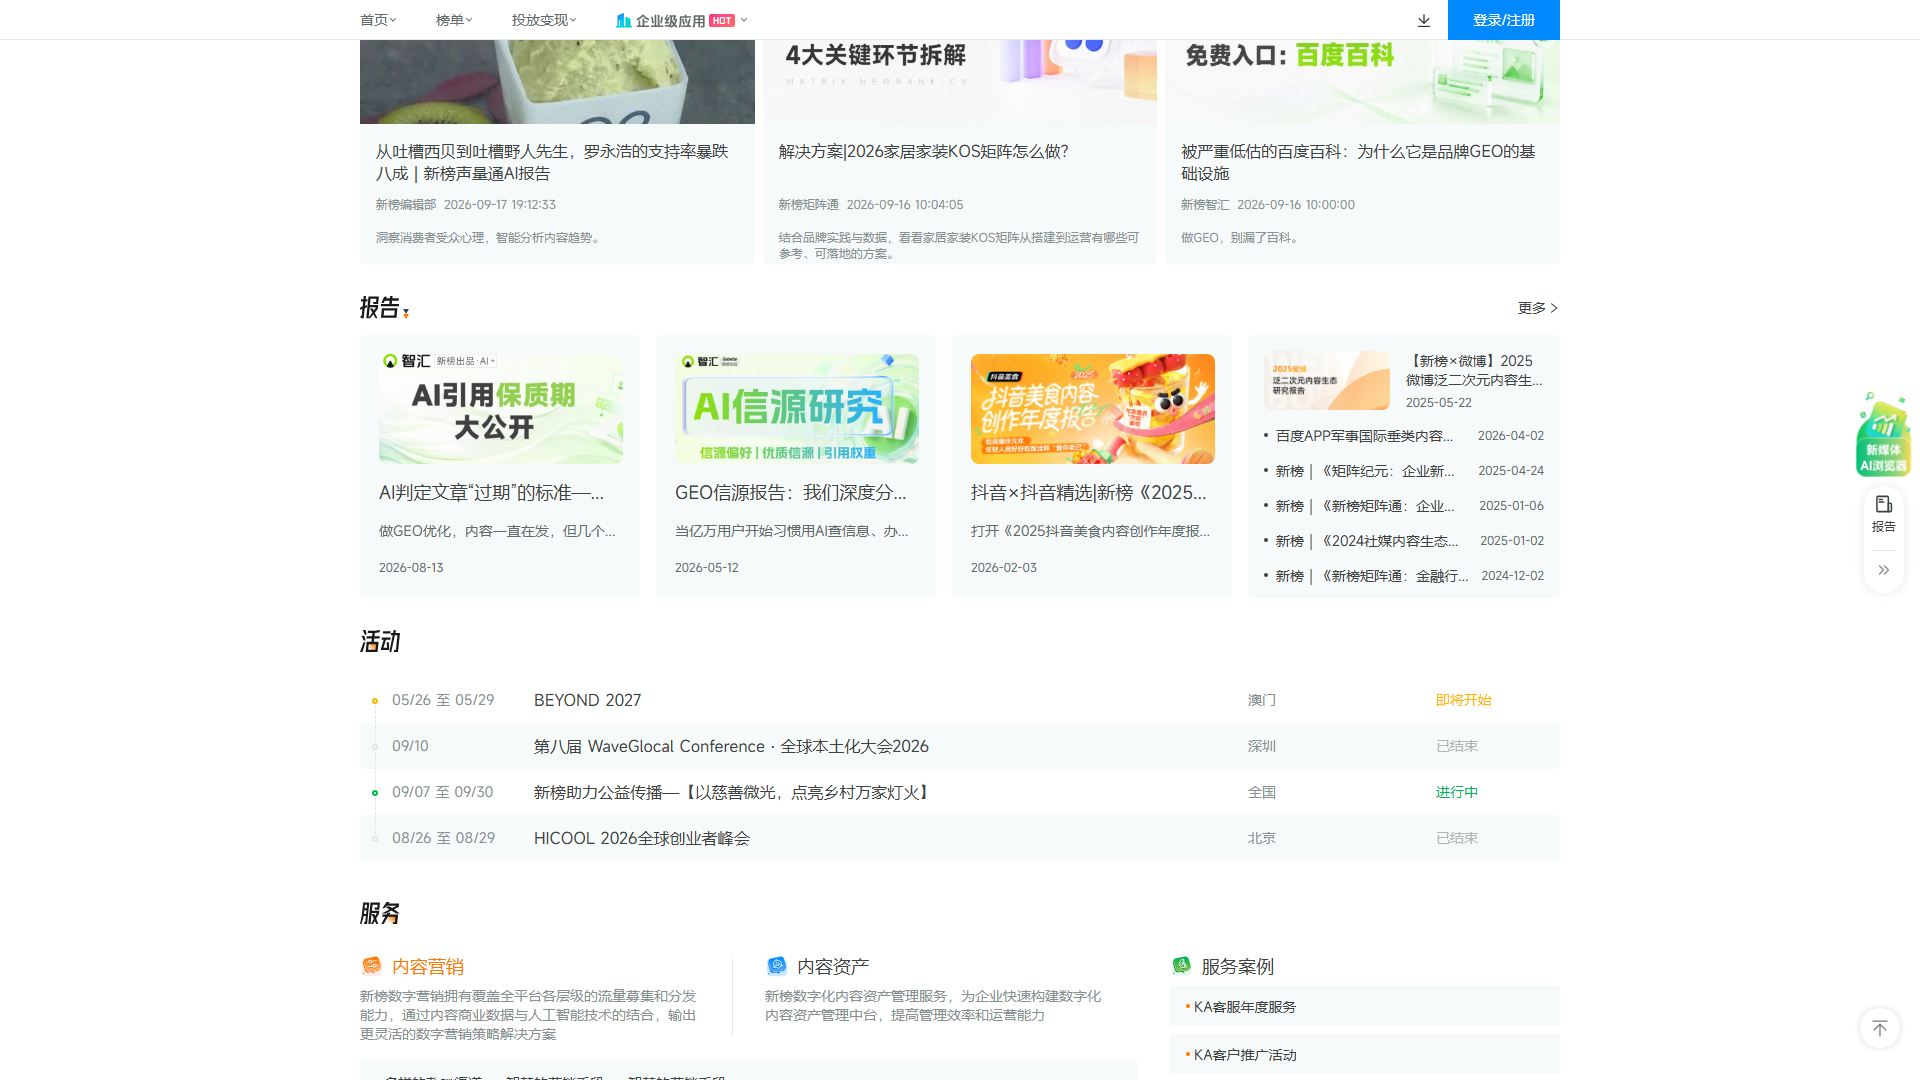Image resolution: width=1920 pixels, height=1080 pixels.
Task: Open HICOOL 2026全球创业者峰会 event
Action: pyautogui.click(x=960, y=838)
